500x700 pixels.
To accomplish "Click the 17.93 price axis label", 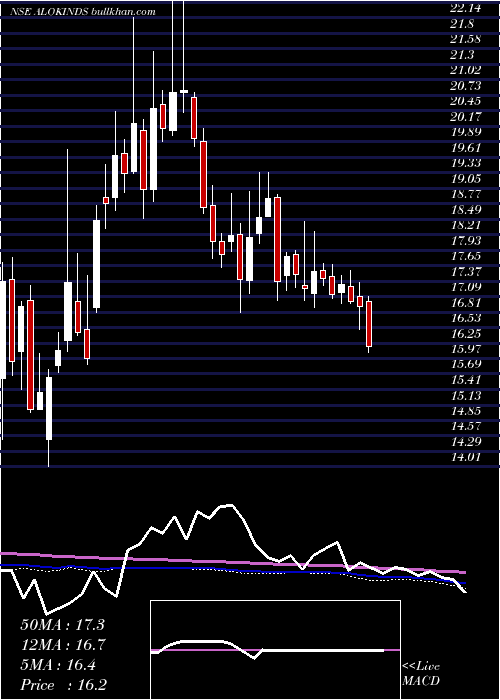I will [x=466, y=241].
